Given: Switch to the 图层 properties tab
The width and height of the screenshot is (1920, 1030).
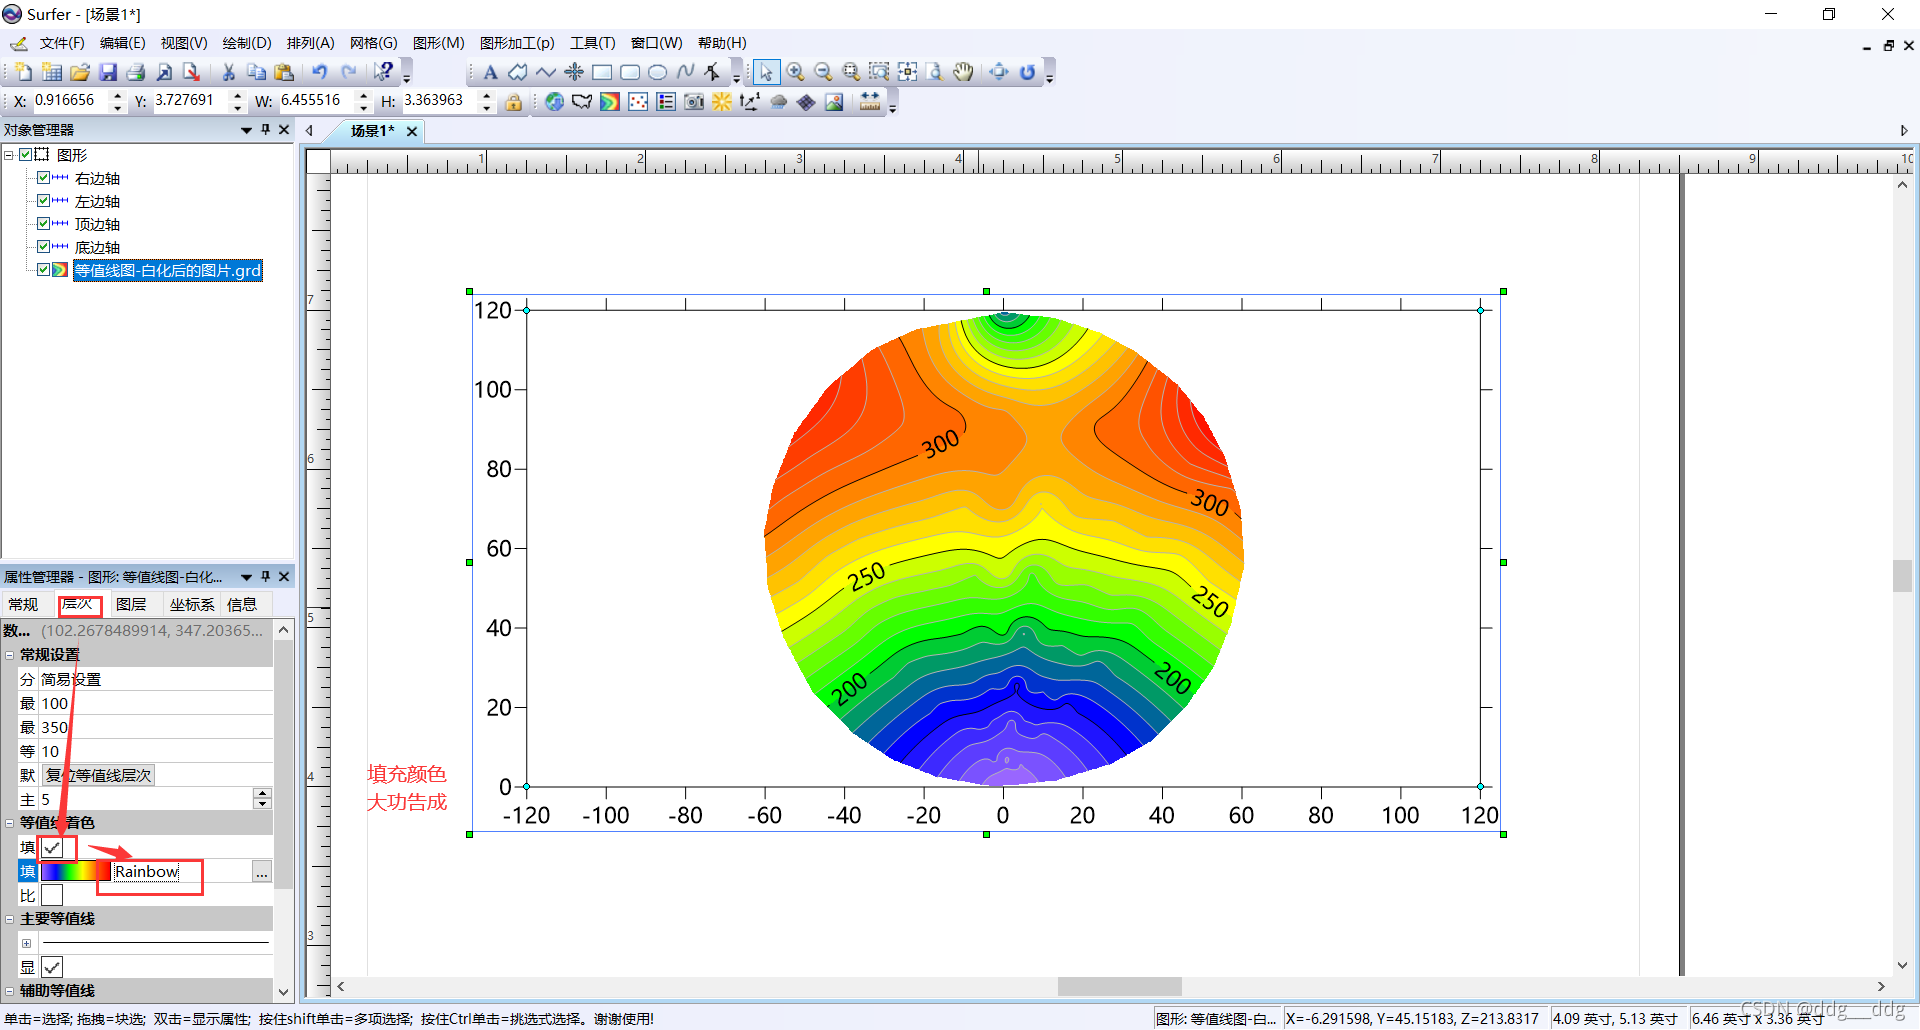Looking at the screenshot, I should pyautogui.click(x=131, y=604).
